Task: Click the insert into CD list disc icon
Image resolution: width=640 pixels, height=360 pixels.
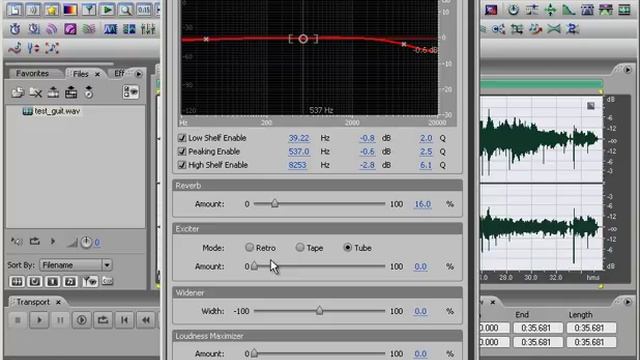Action: pos(89,93)
